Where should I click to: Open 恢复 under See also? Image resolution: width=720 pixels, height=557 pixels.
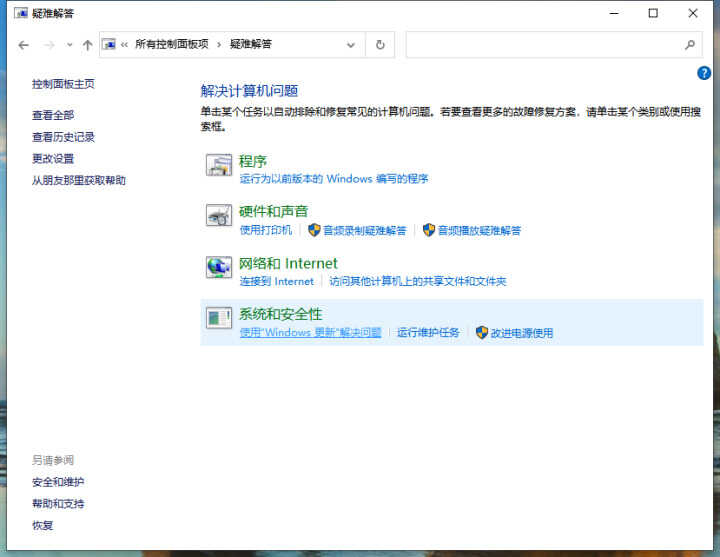point(42,525)
